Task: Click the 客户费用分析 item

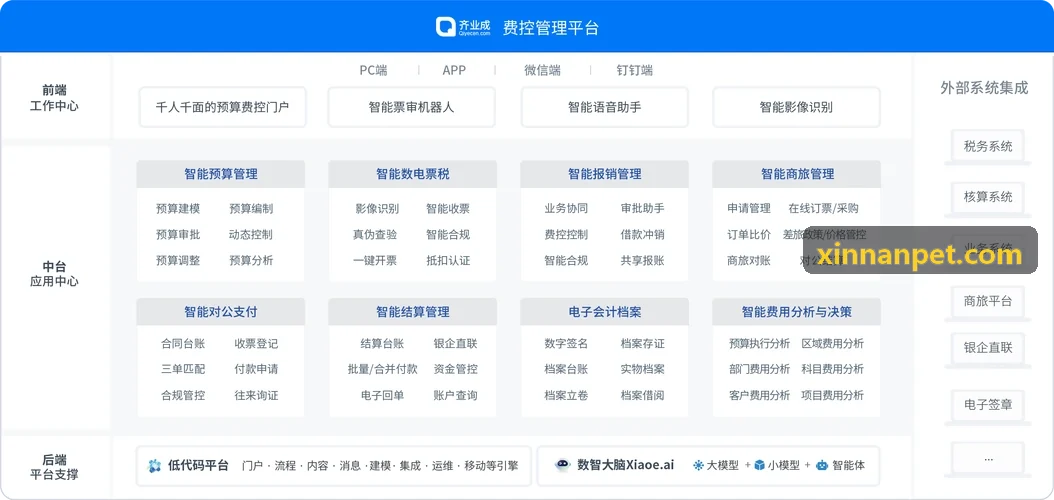Action: pos(760,396)
